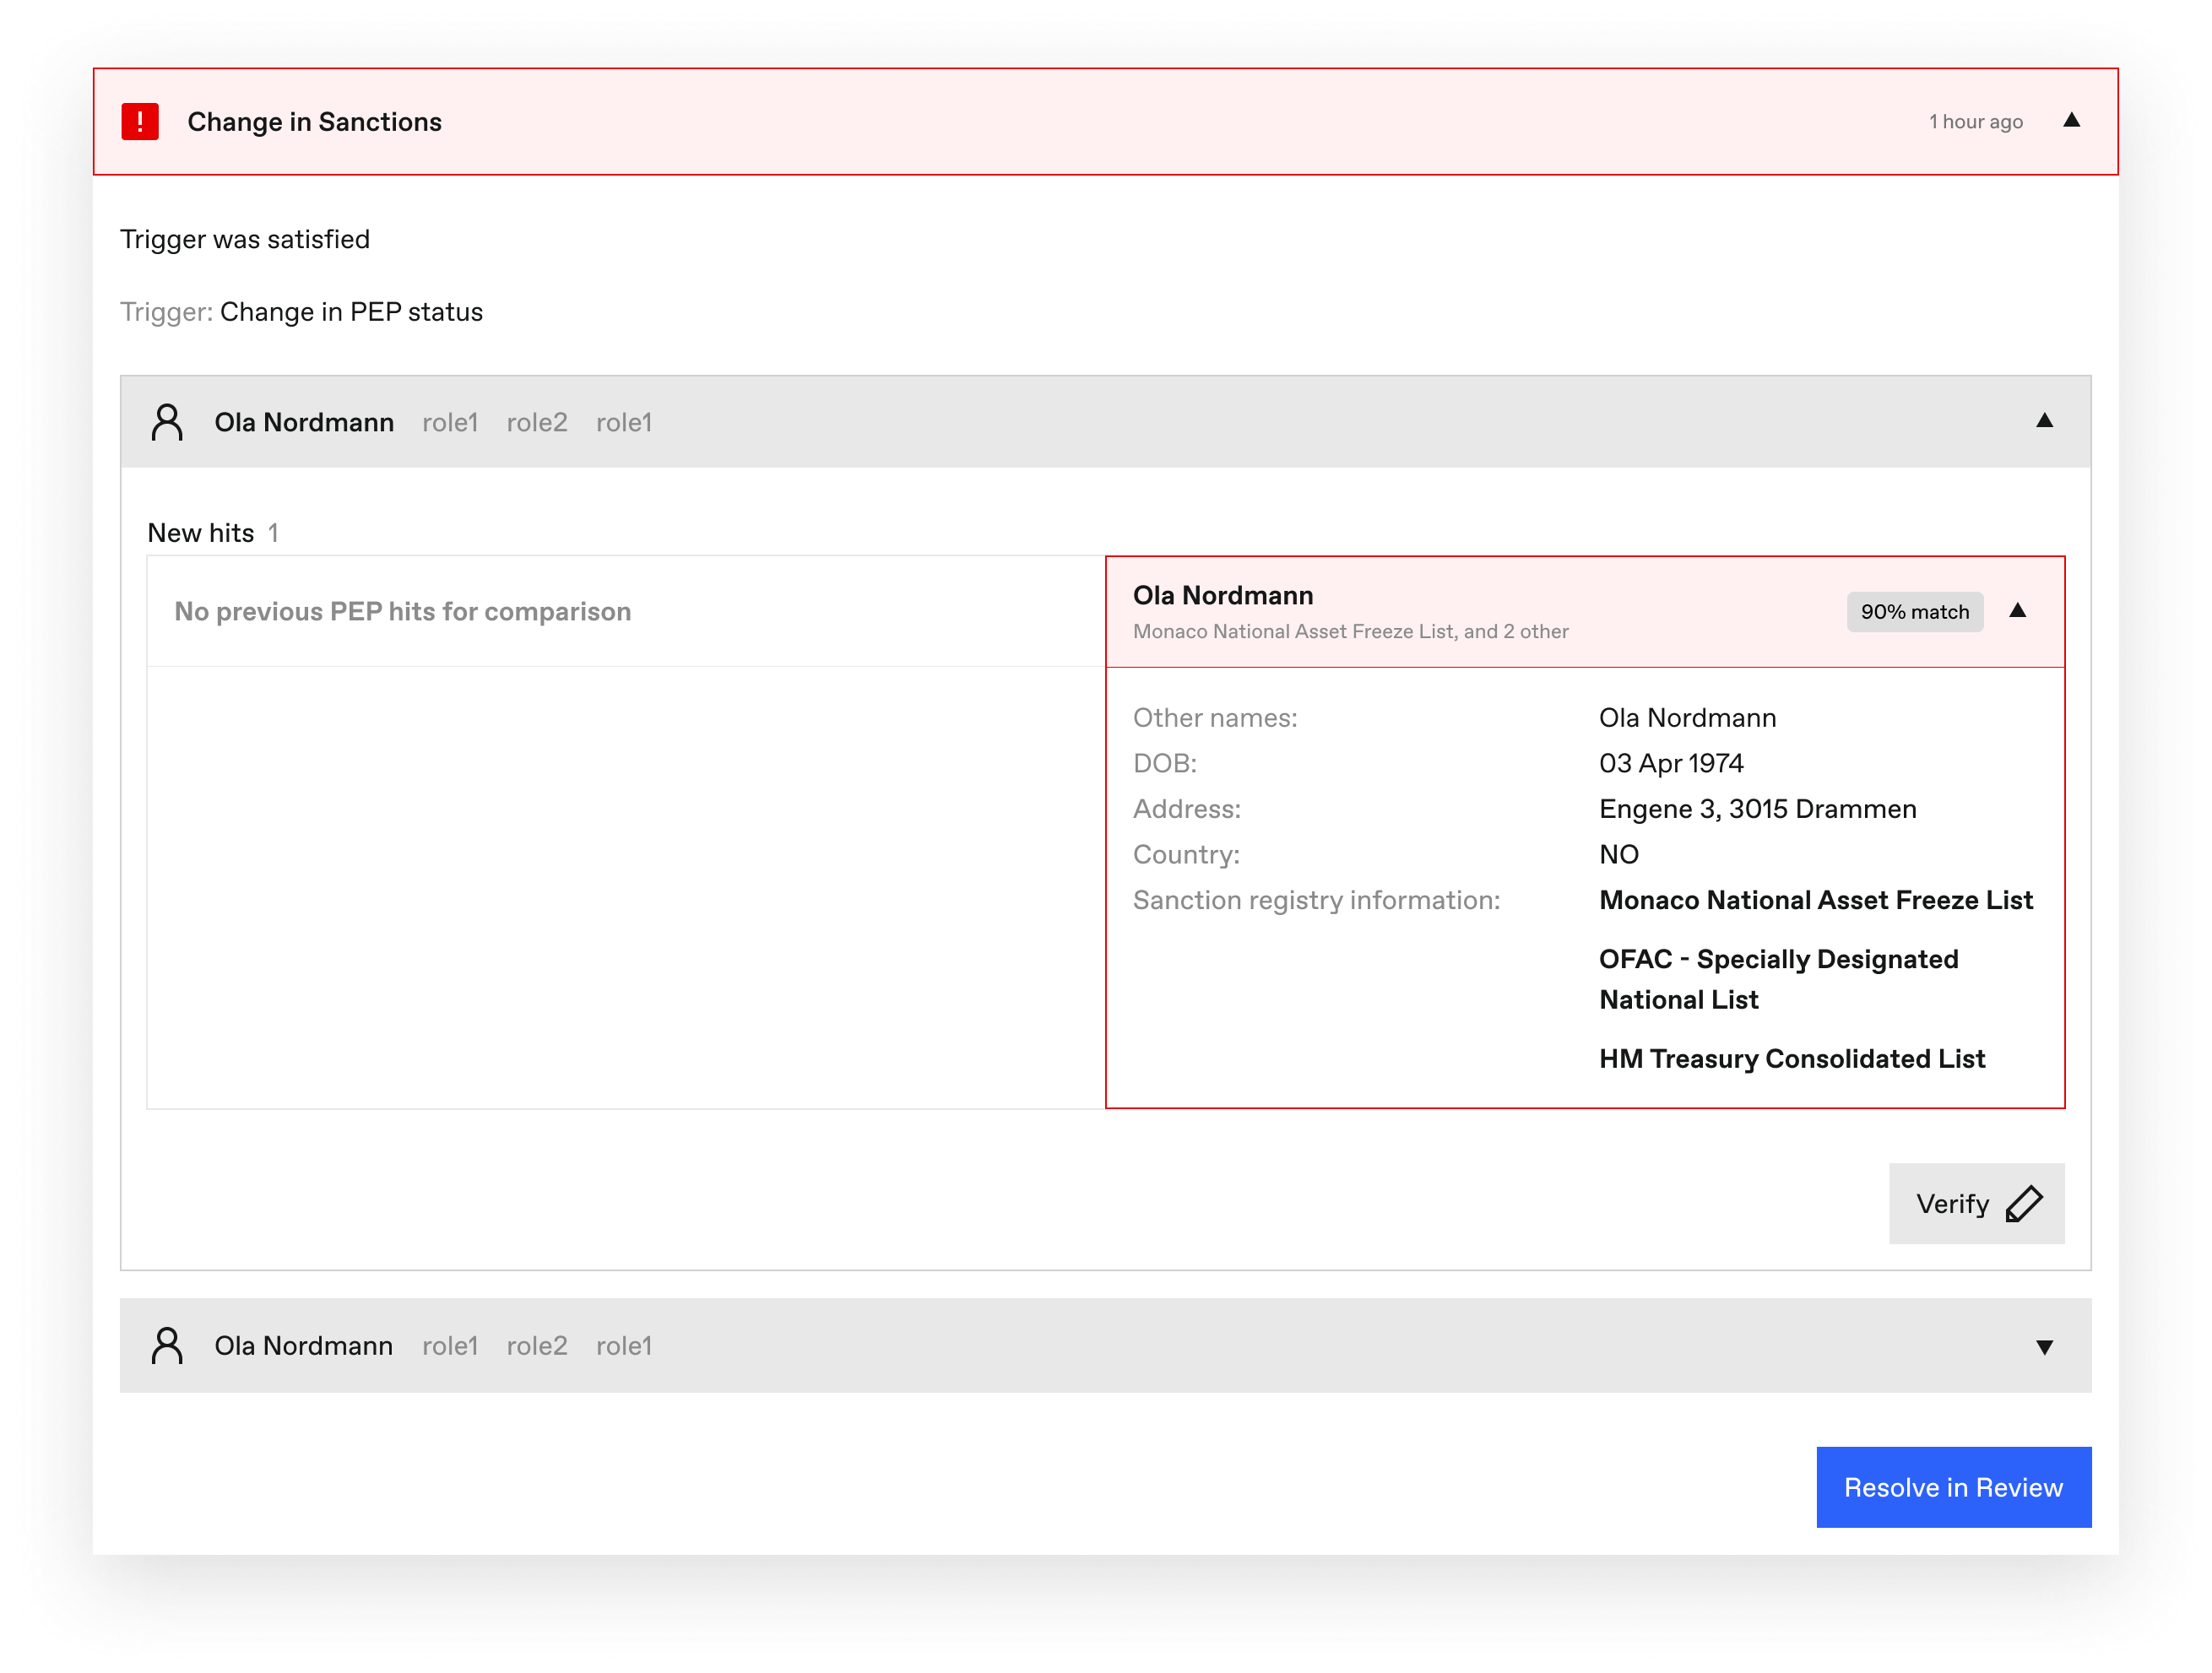Click the DOB value '03 Apr 1974'
The image size is (2212, 1673).
pyautogui.click(x=1670, y=763)
